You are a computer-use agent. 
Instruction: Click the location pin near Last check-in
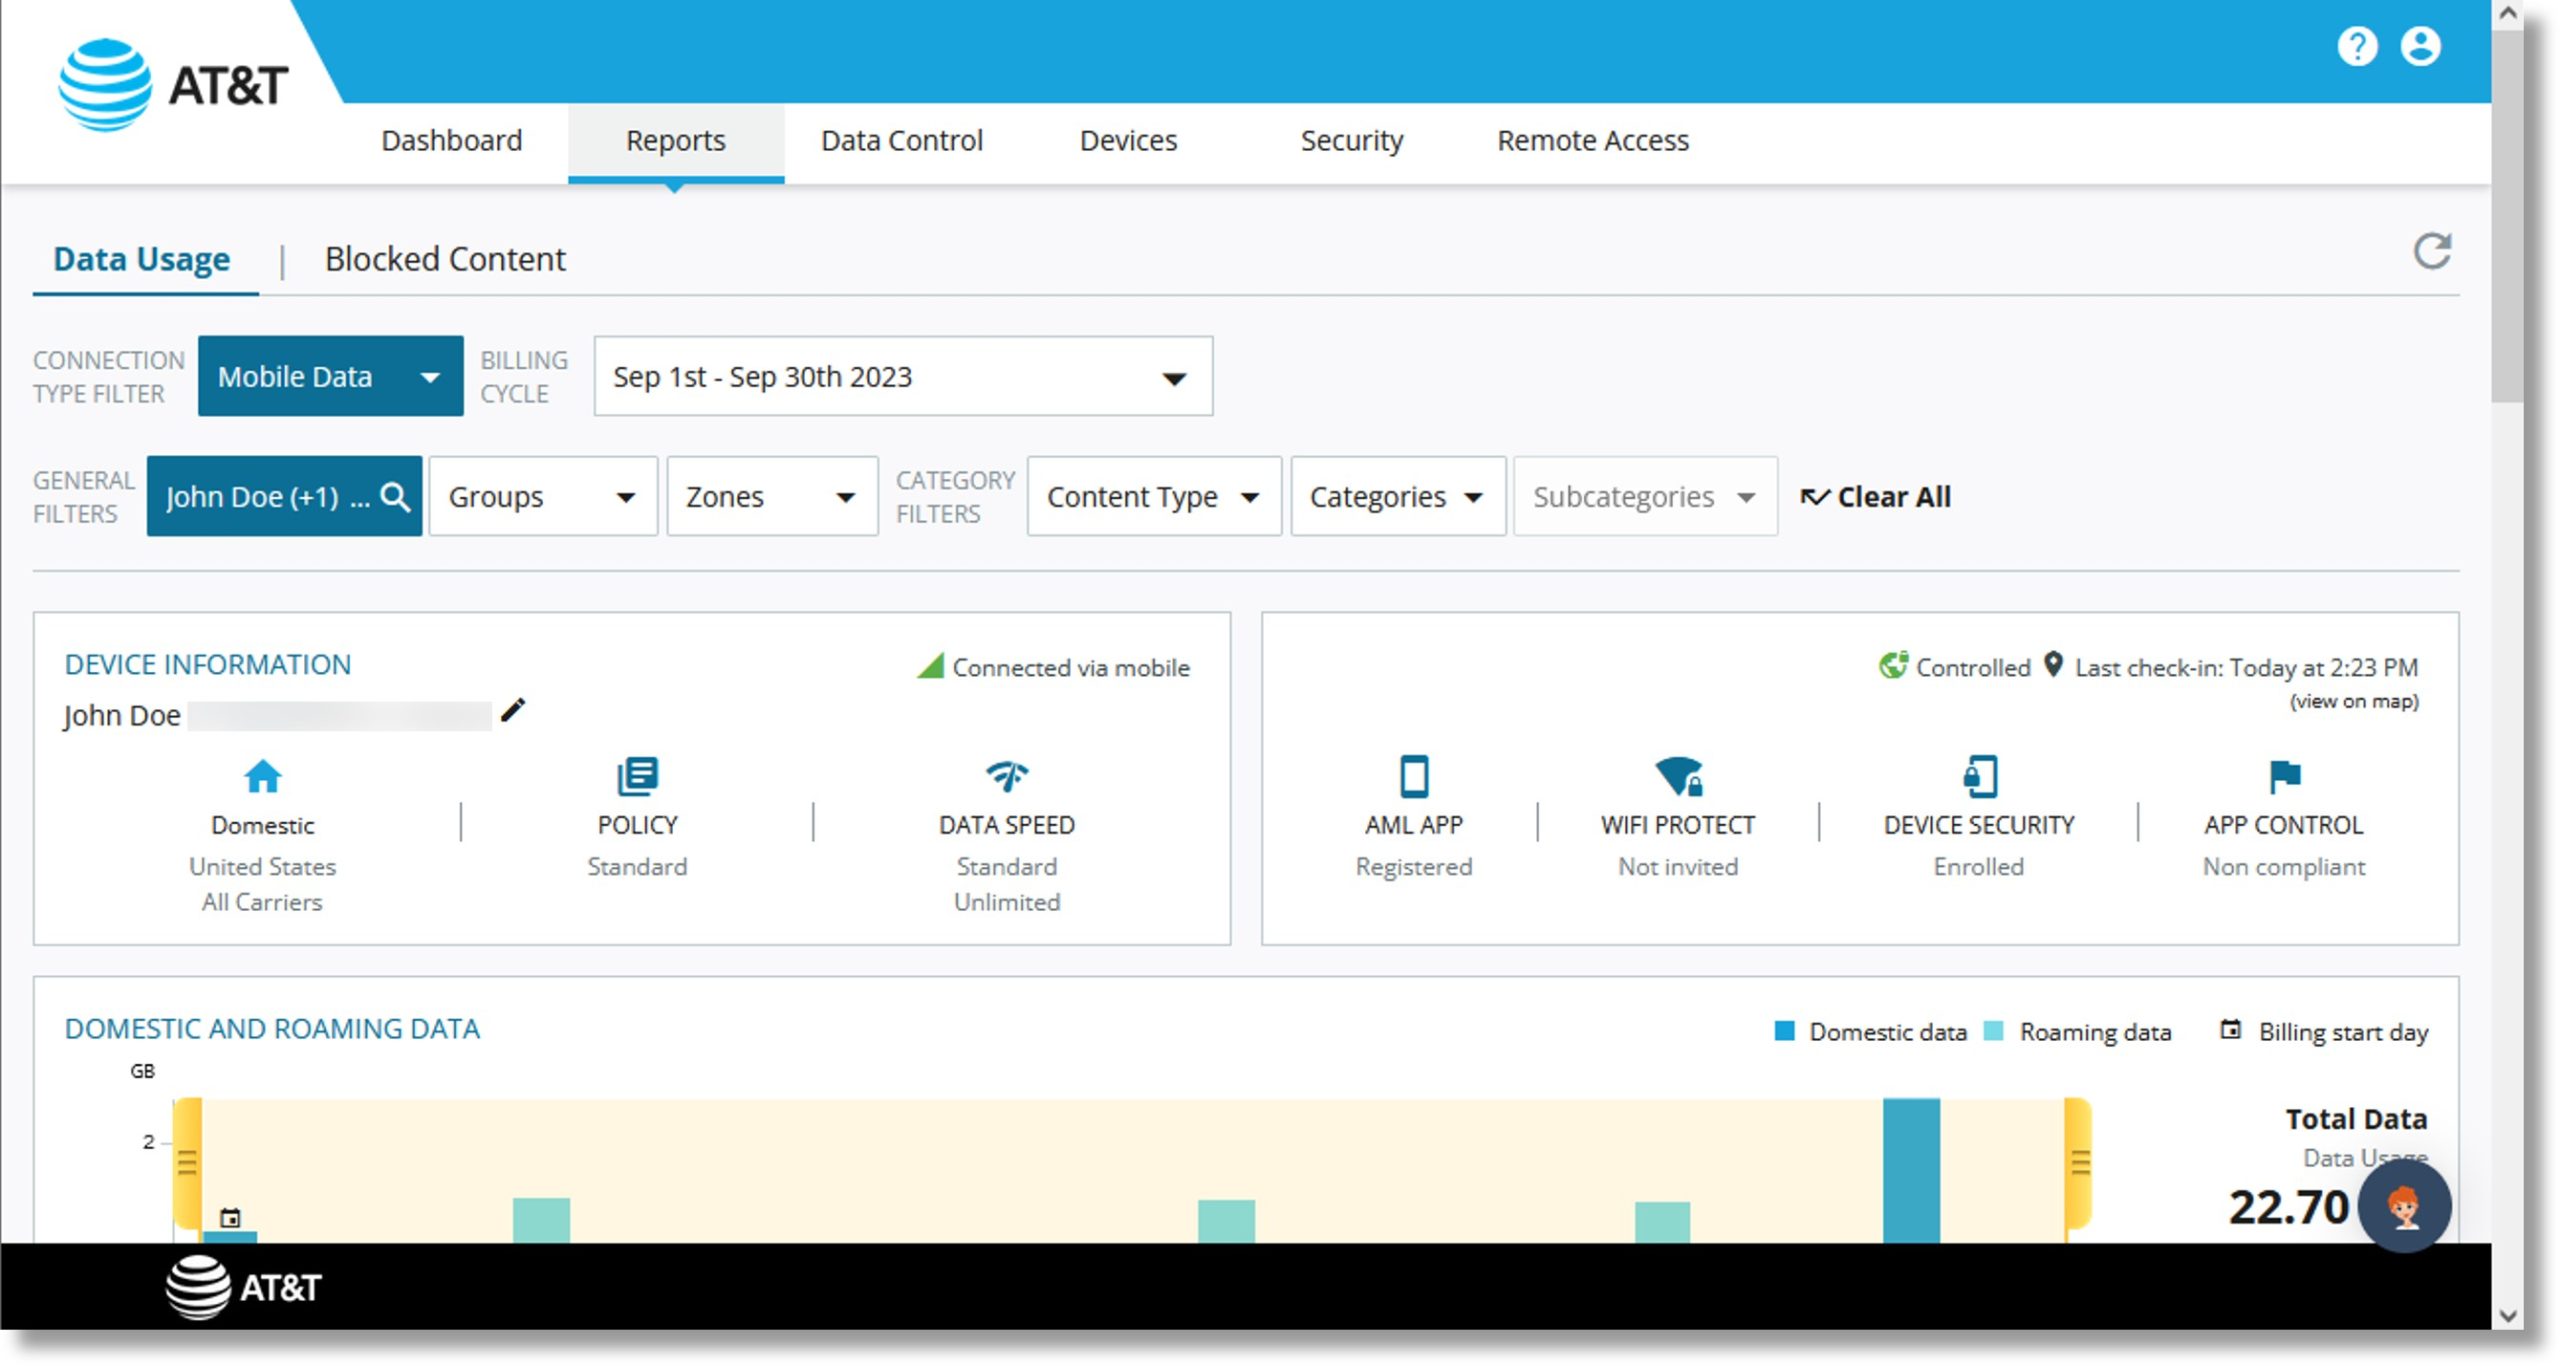[2052, 664]
